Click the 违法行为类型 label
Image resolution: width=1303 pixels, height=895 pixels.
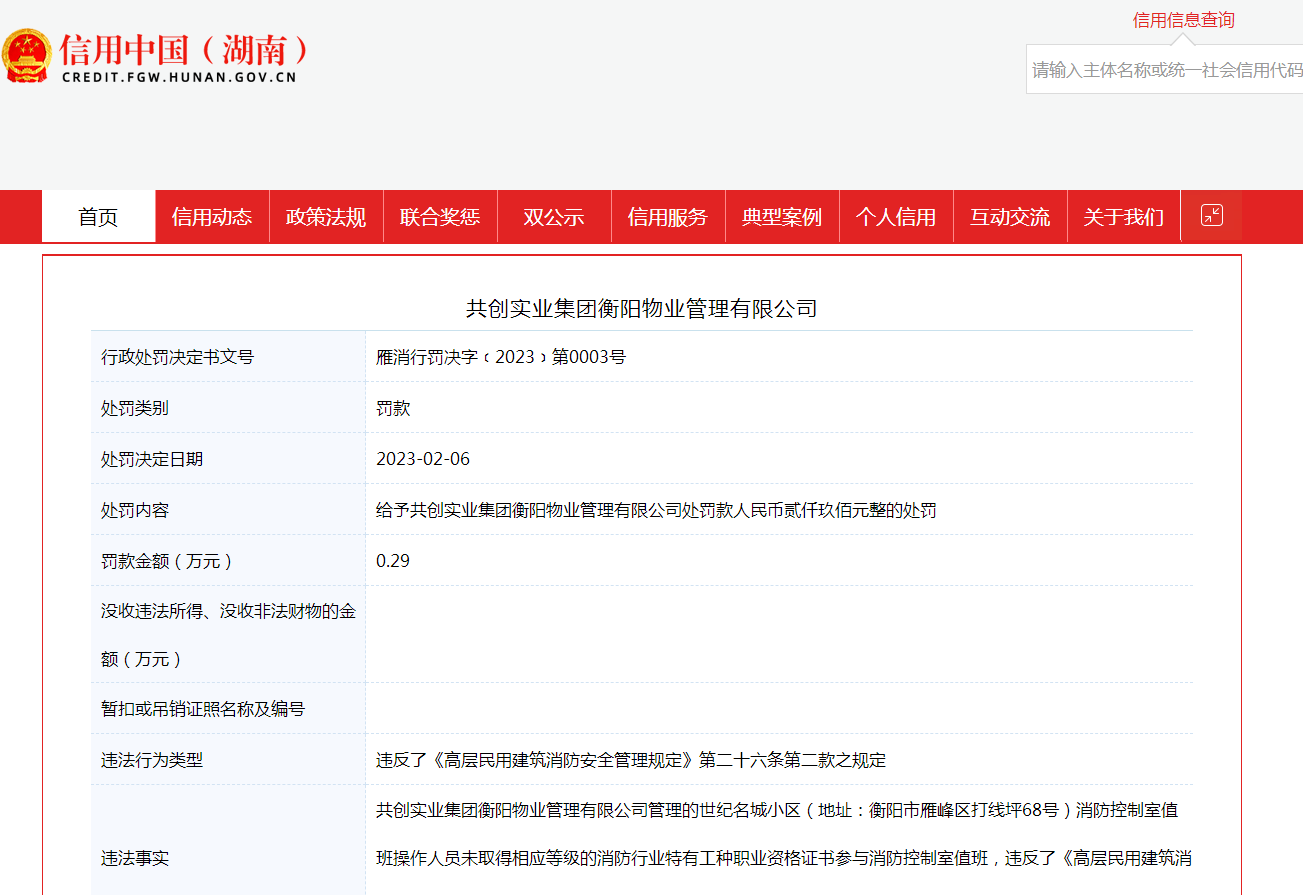point(152,760)
